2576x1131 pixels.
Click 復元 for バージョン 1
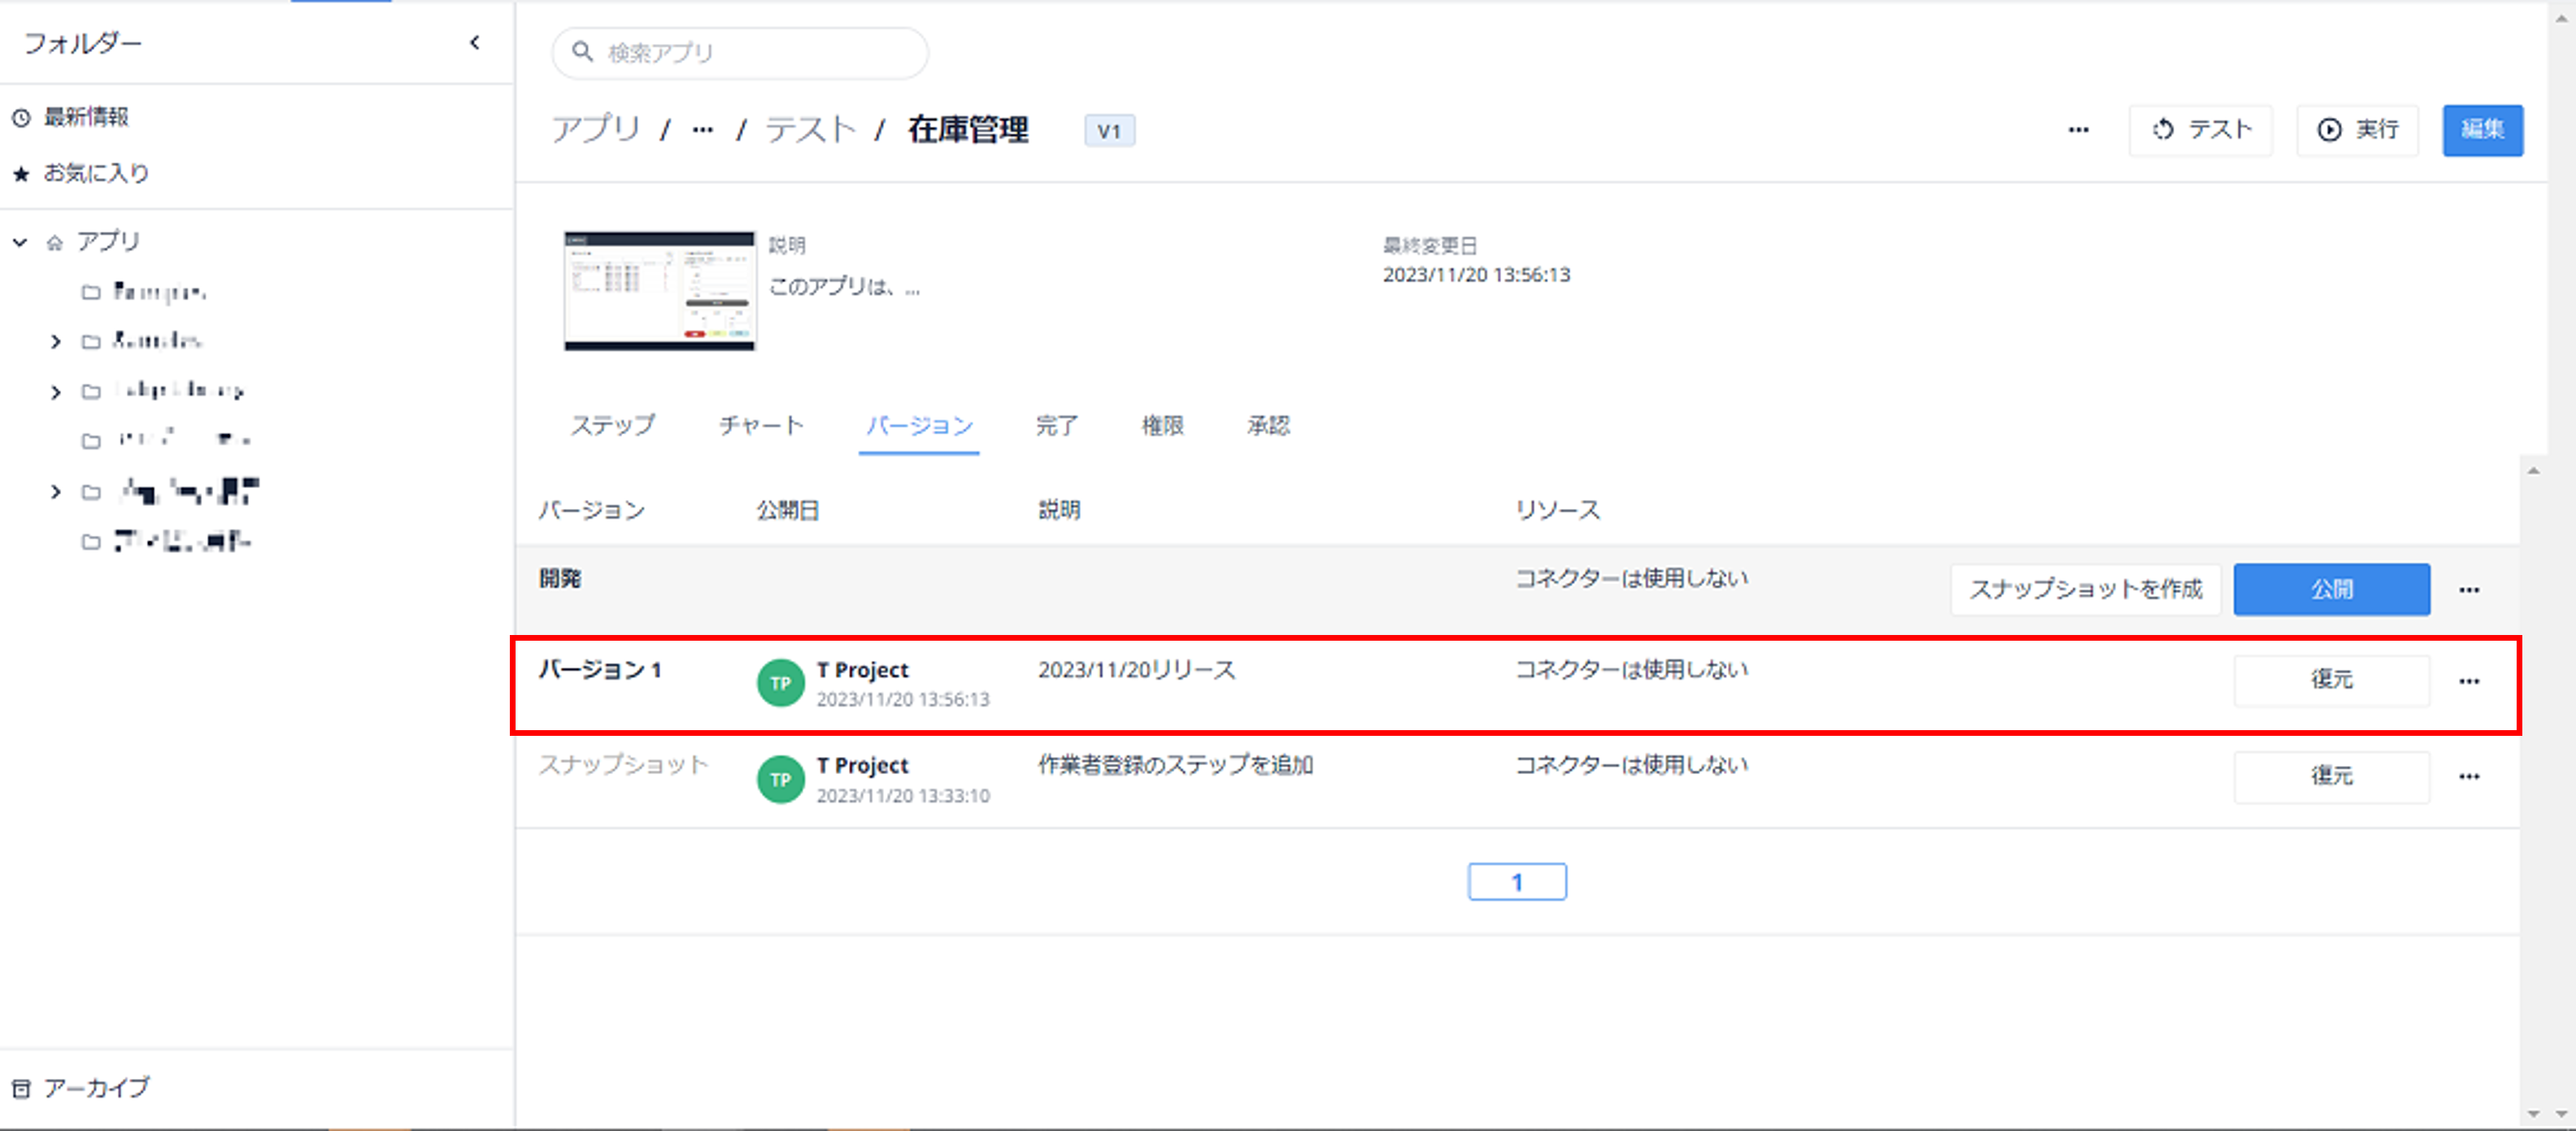(x=2331, y=680)
